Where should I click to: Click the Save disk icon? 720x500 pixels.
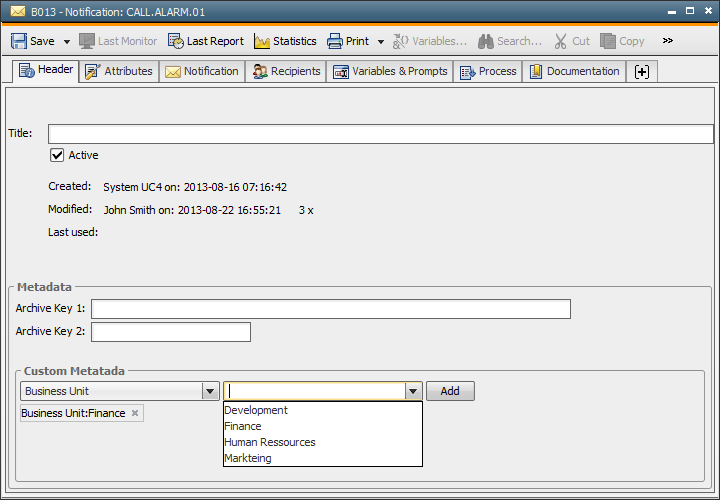[19, 41]
